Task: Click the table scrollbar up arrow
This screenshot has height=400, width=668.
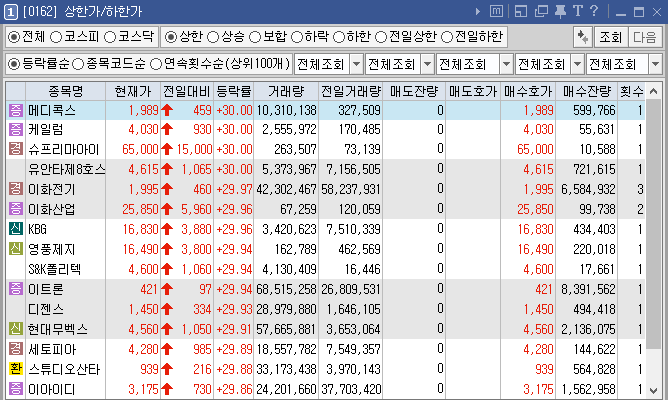Action: (x=654, y=91)
